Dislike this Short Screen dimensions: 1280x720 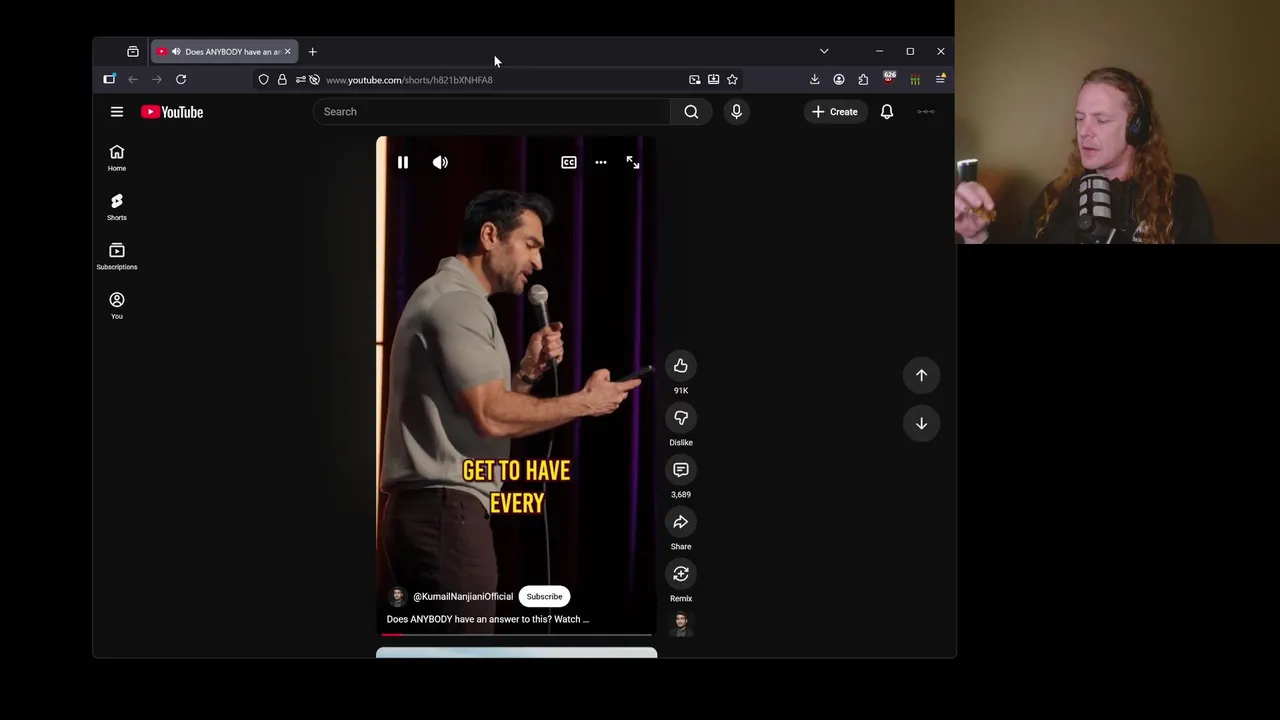click(681, 418)
